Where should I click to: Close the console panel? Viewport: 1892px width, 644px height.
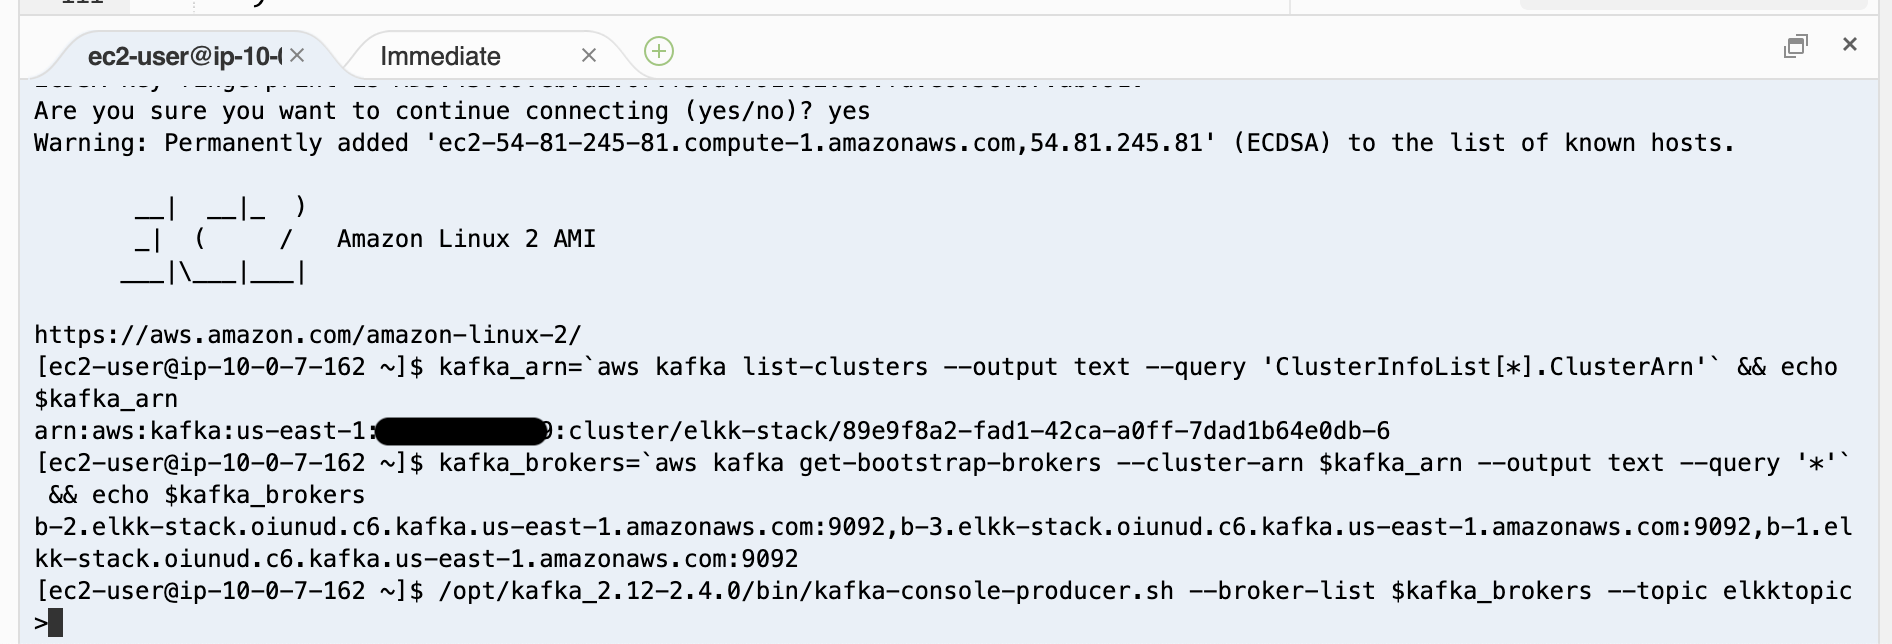point(1850,44)
